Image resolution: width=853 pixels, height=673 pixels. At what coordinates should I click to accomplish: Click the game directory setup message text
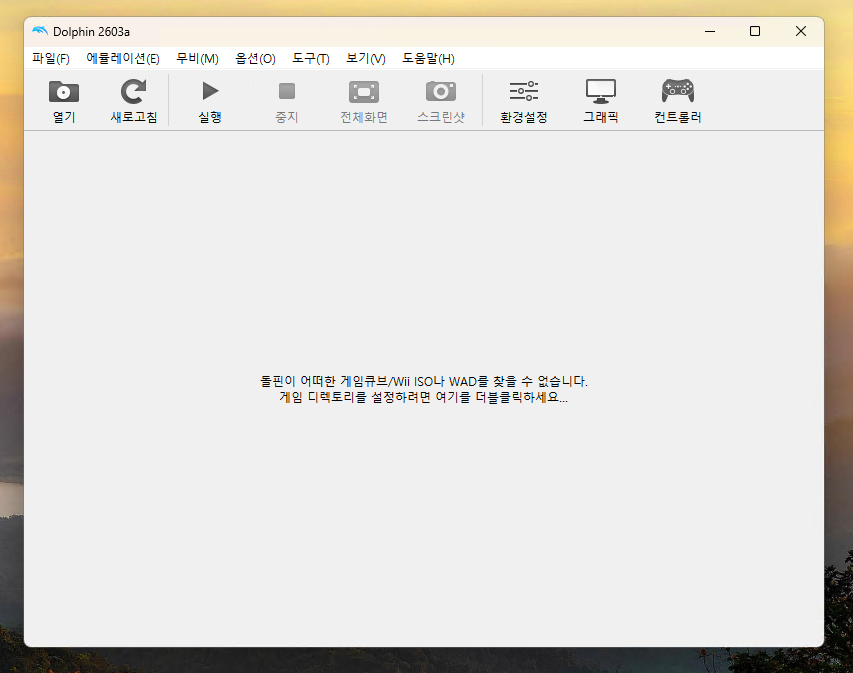coord(424,389)
